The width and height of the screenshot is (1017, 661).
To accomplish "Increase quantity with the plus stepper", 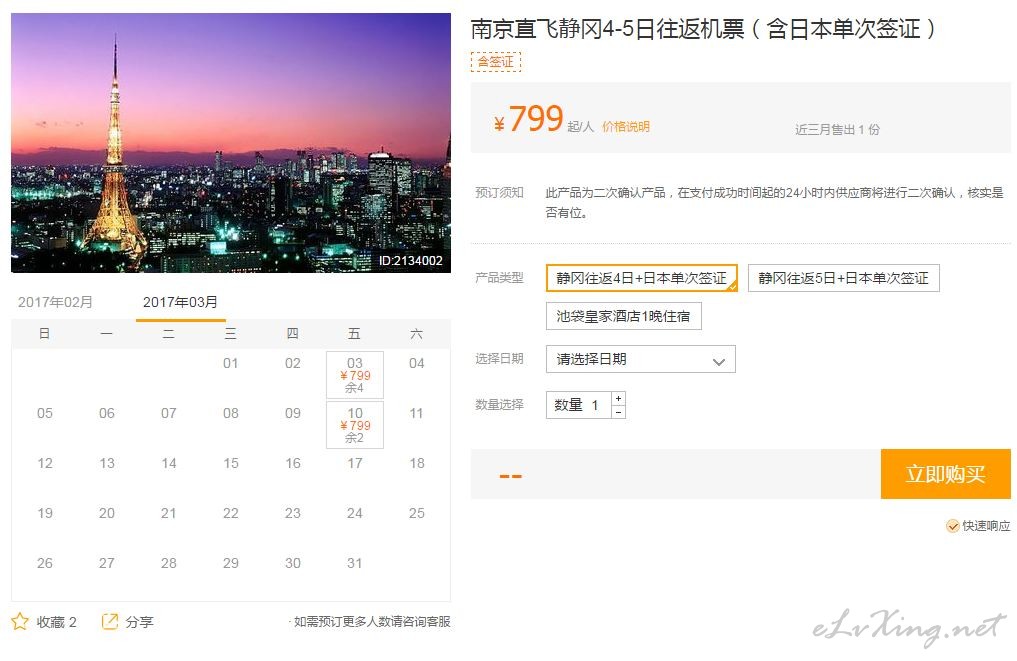I will 618,398.
